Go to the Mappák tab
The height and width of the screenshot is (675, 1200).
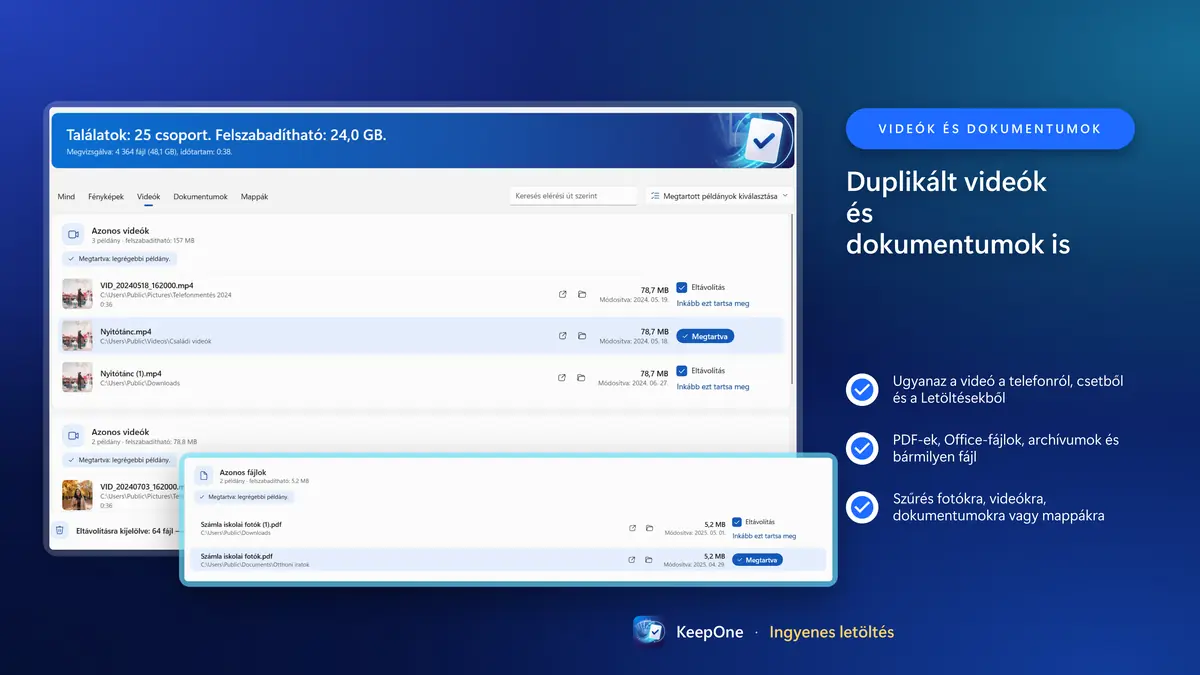pyautogui.click(x=254, y=197)
